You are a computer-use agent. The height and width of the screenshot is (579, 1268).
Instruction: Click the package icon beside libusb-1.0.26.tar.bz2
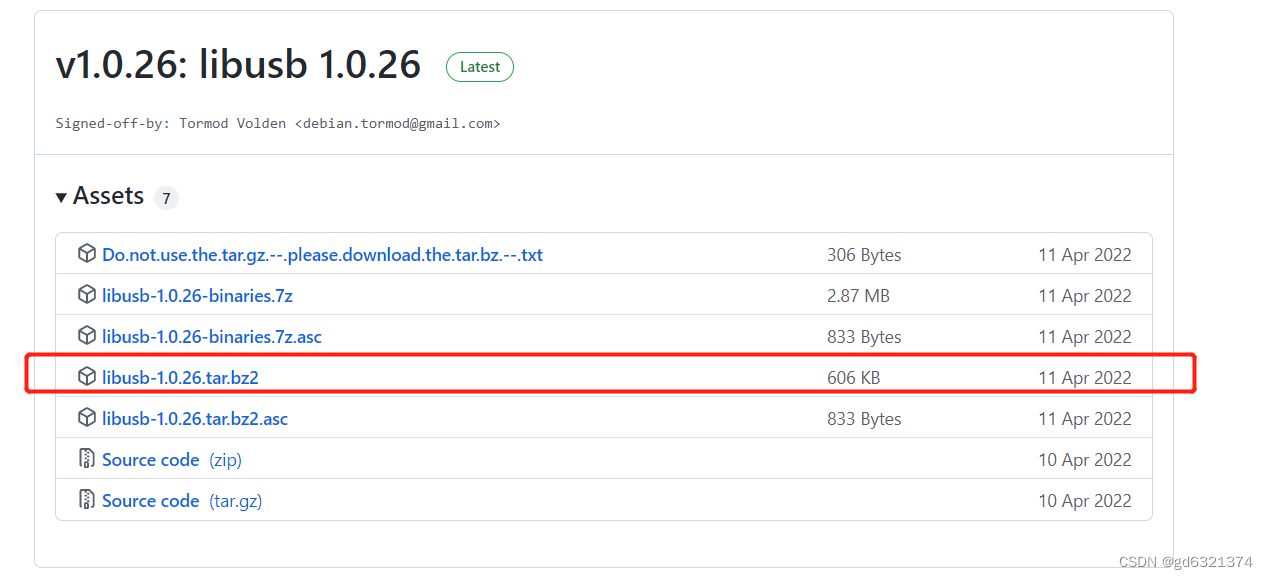tap(86, 377)
